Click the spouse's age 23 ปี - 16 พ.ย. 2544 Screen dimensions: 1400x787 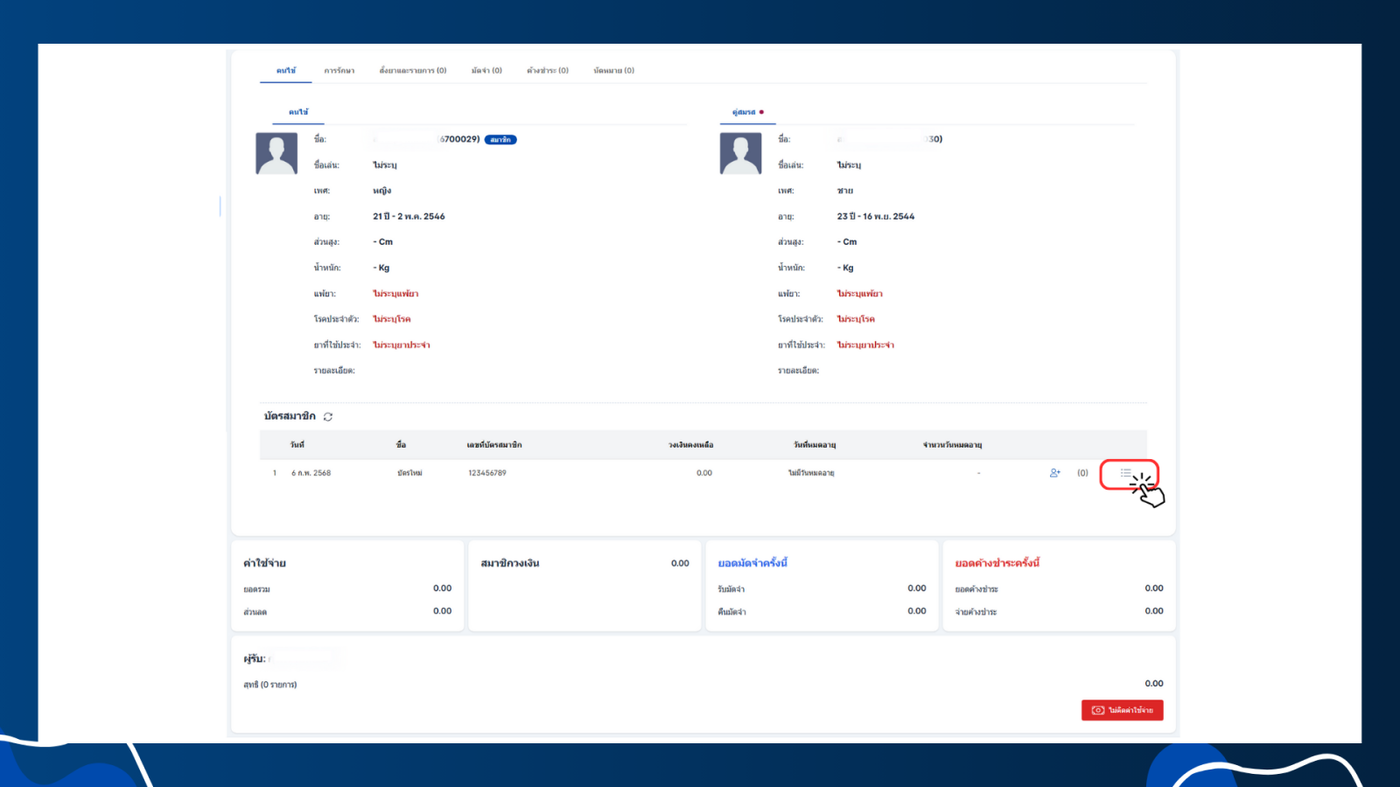tap(876, 217)
